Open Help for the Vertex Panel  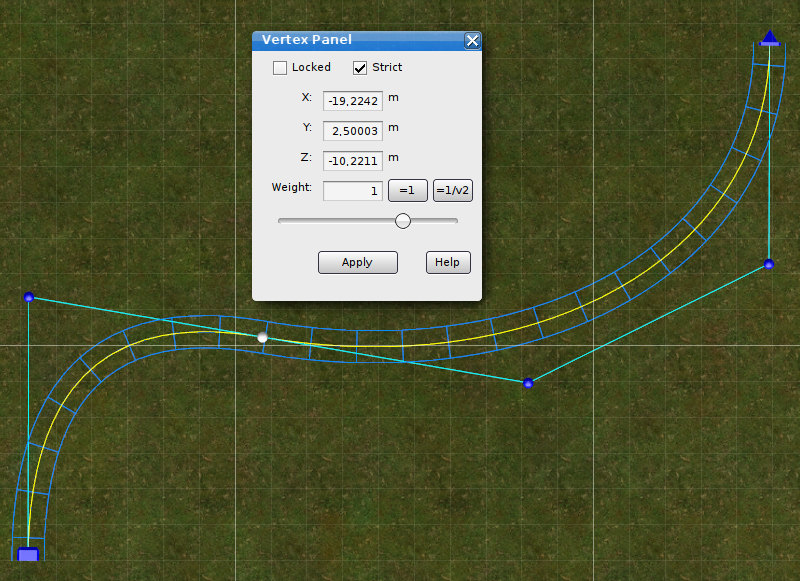click(447, 262)
